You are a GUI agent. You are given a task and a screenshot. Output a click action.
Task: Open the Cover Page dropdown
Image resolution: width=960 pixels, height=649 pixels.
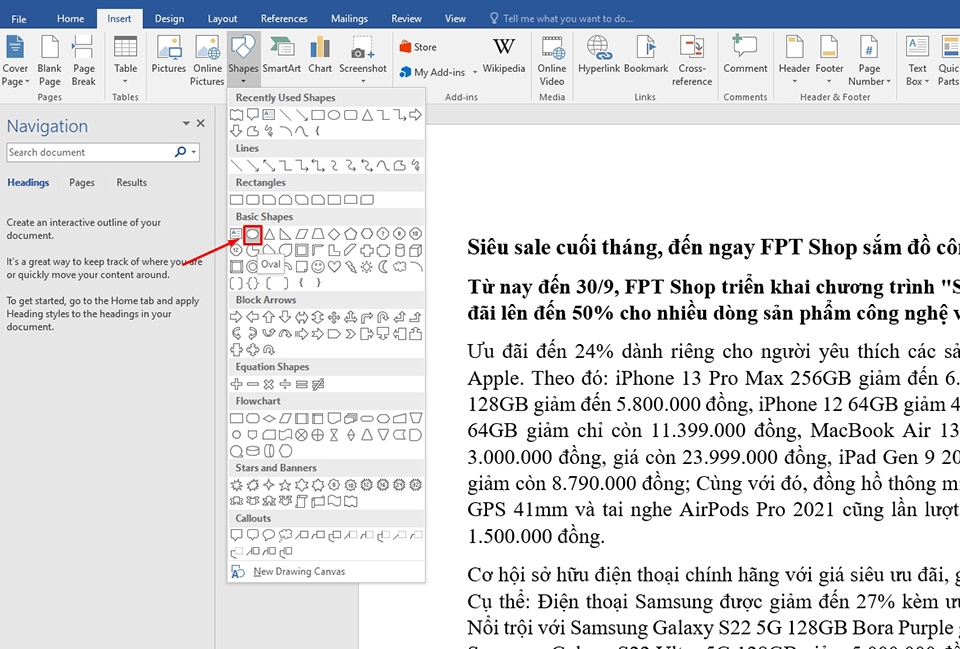pyautogui.click(x=15, y=60)
